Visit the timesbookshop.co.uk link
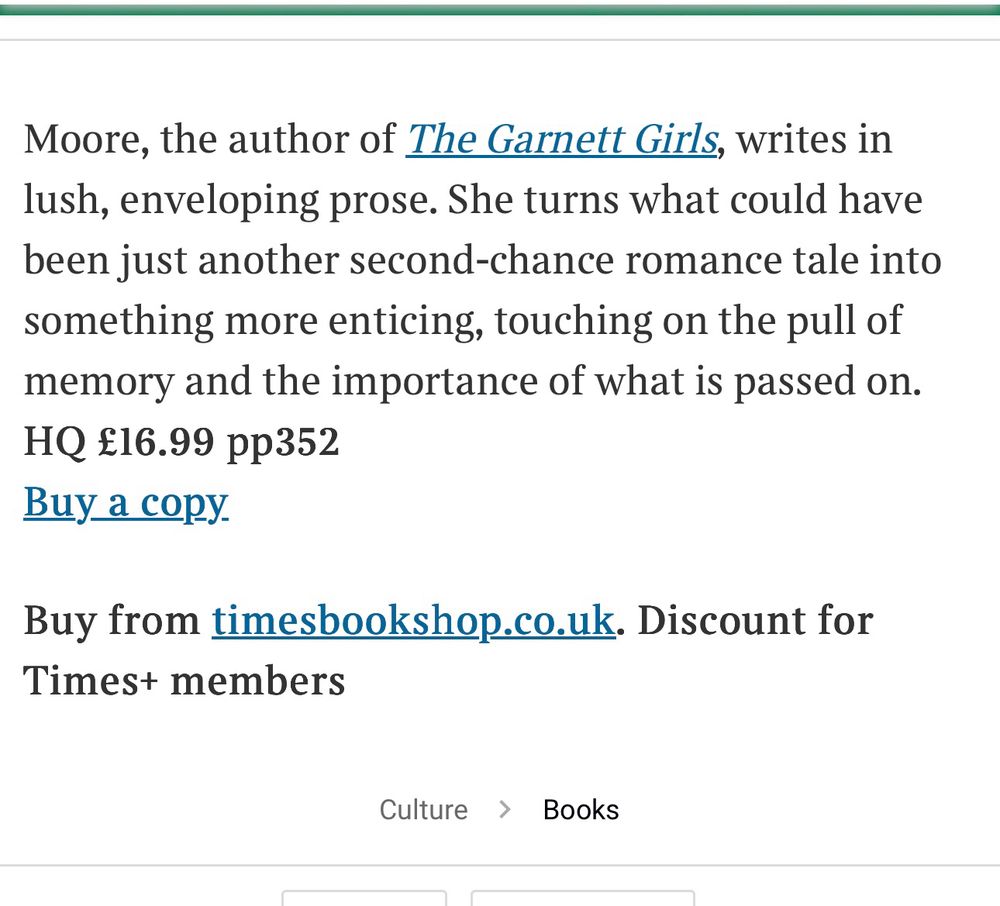Image resolution: width=1000 pixels, height=906 pixels. (x=414, y=621)
